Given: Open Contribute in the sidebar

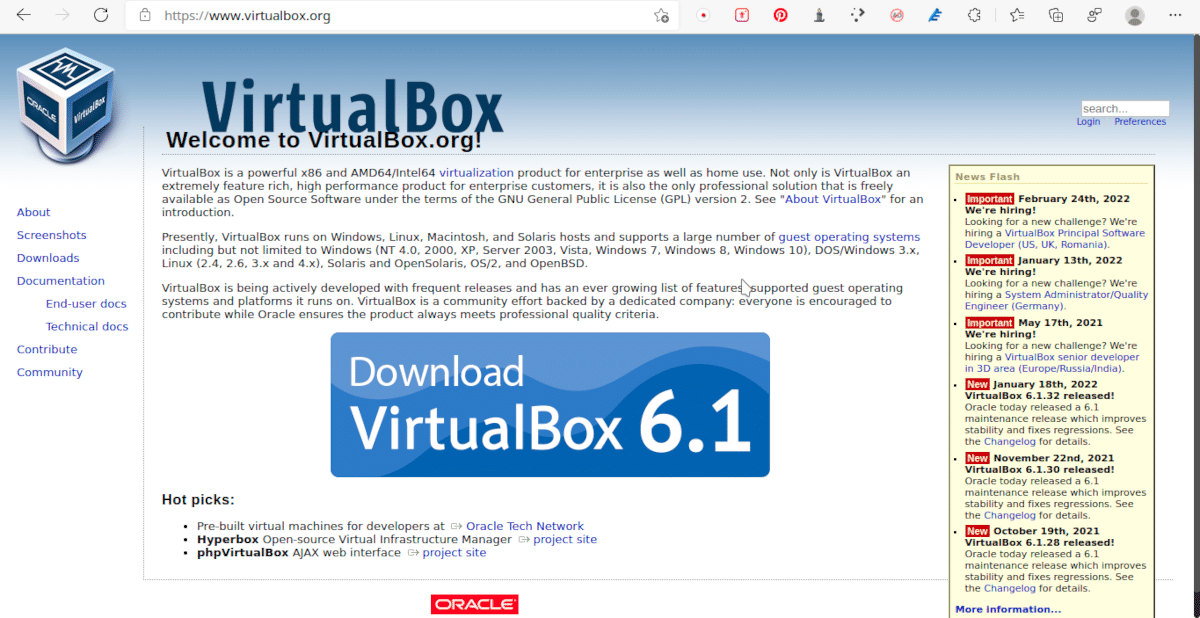Looking at the screenshot, I should tap(47, 349).
